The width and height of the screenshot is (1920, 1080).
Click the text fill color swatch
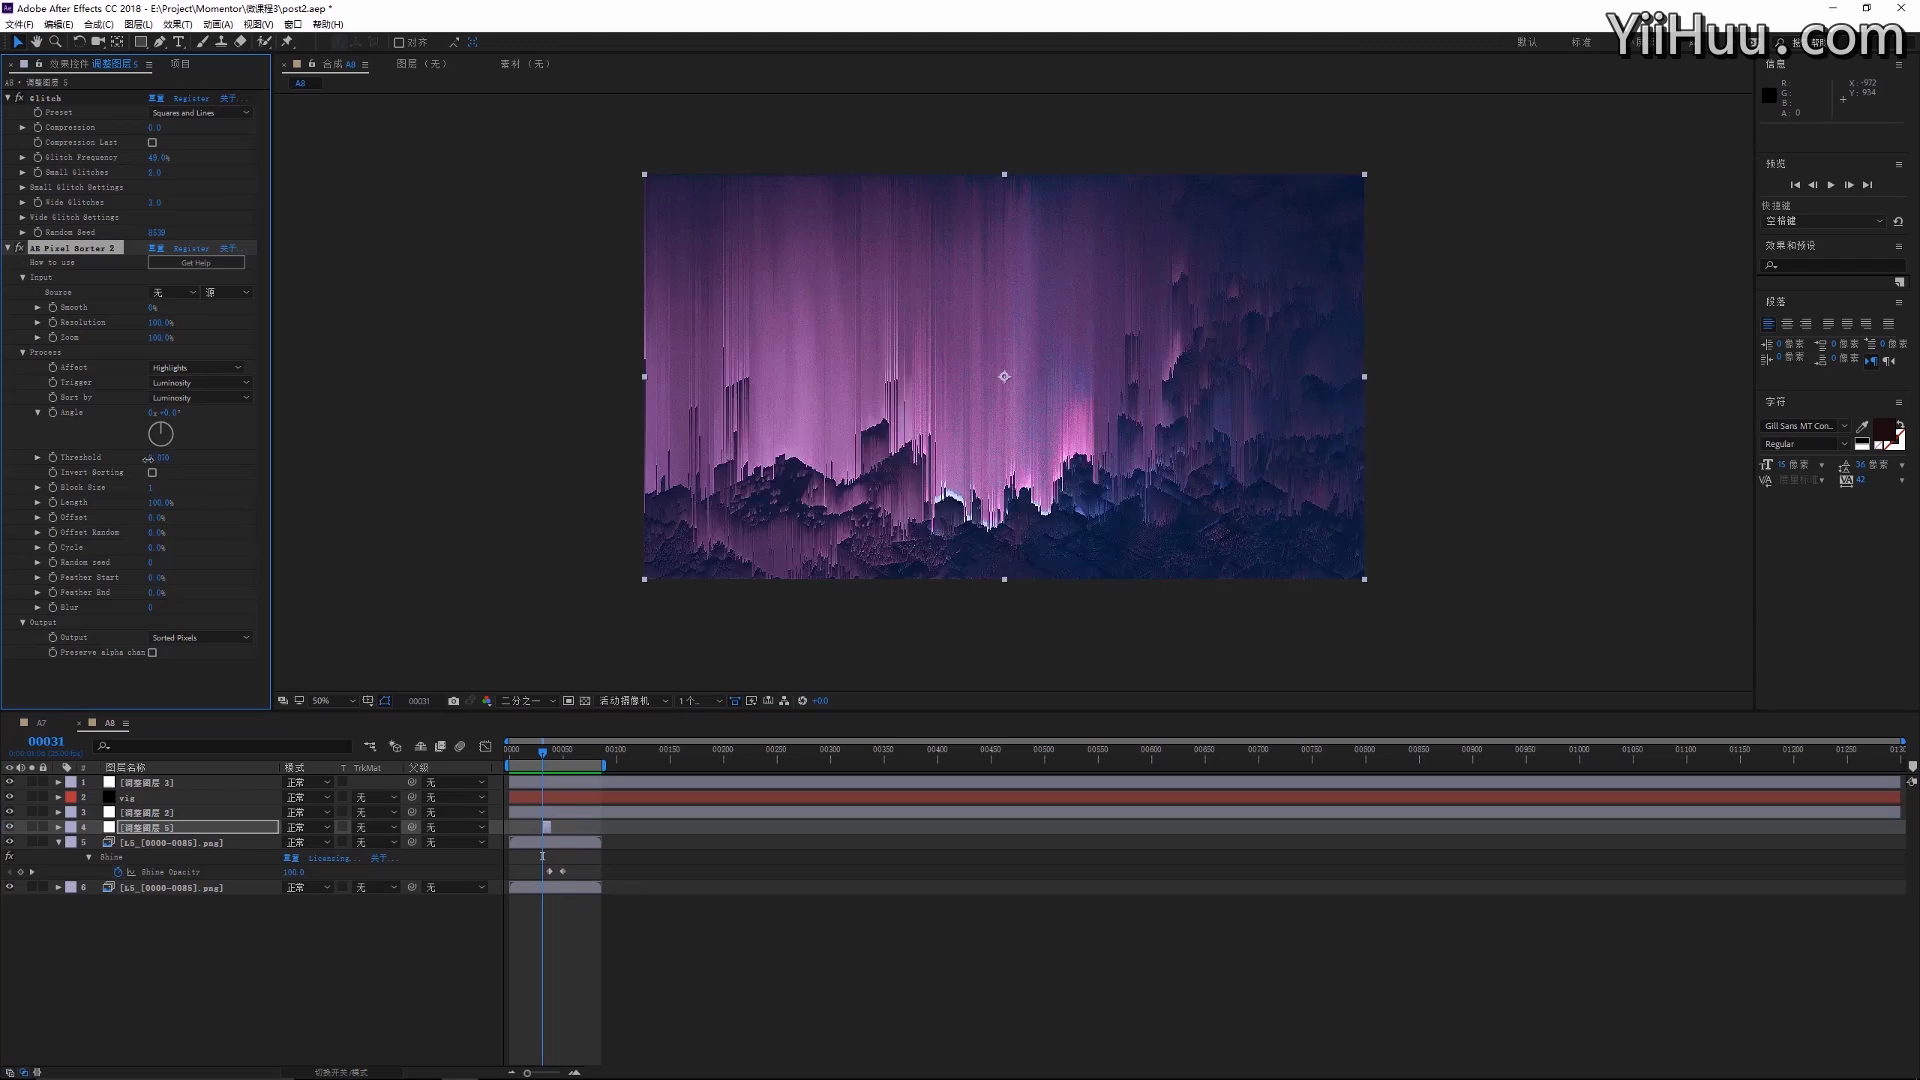coord(1883,428)
